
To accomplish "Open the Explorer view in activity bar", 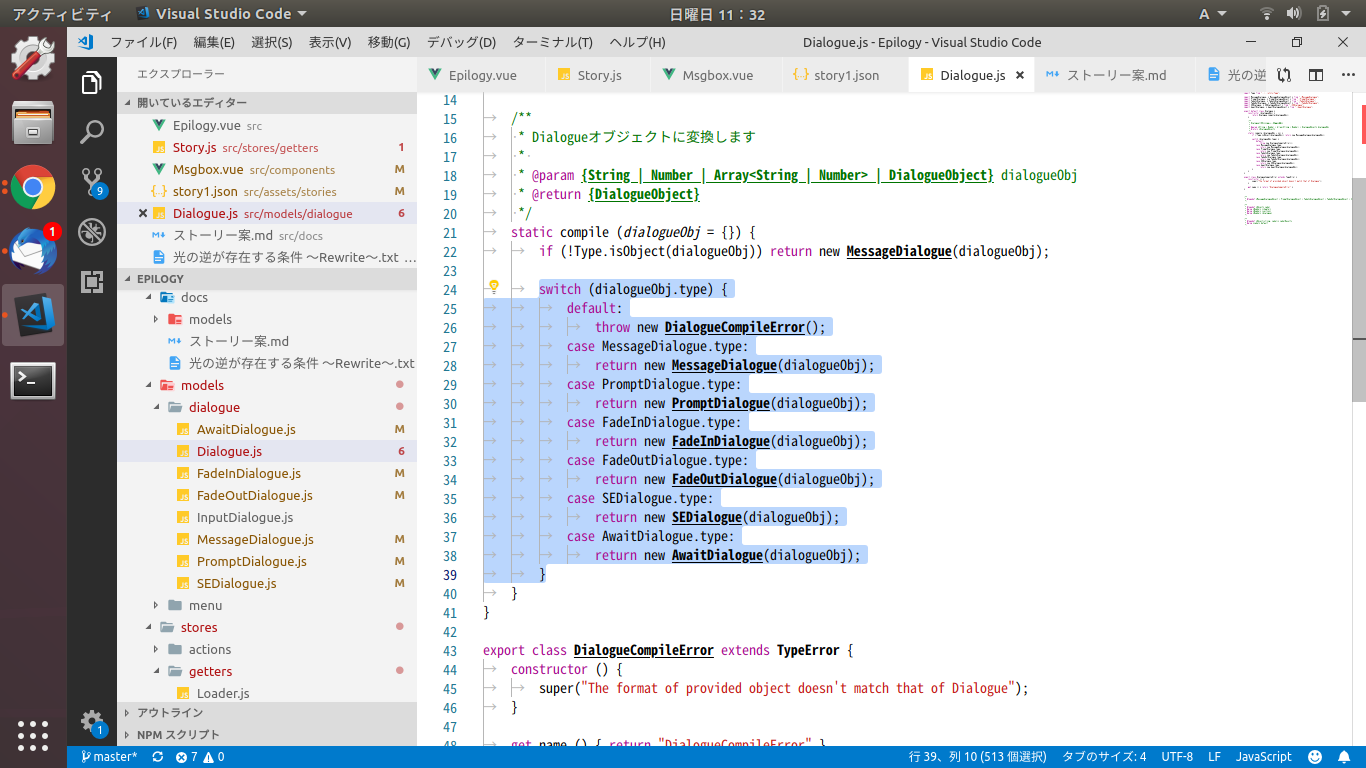I will pyautogui.click(x=92, y=82).
